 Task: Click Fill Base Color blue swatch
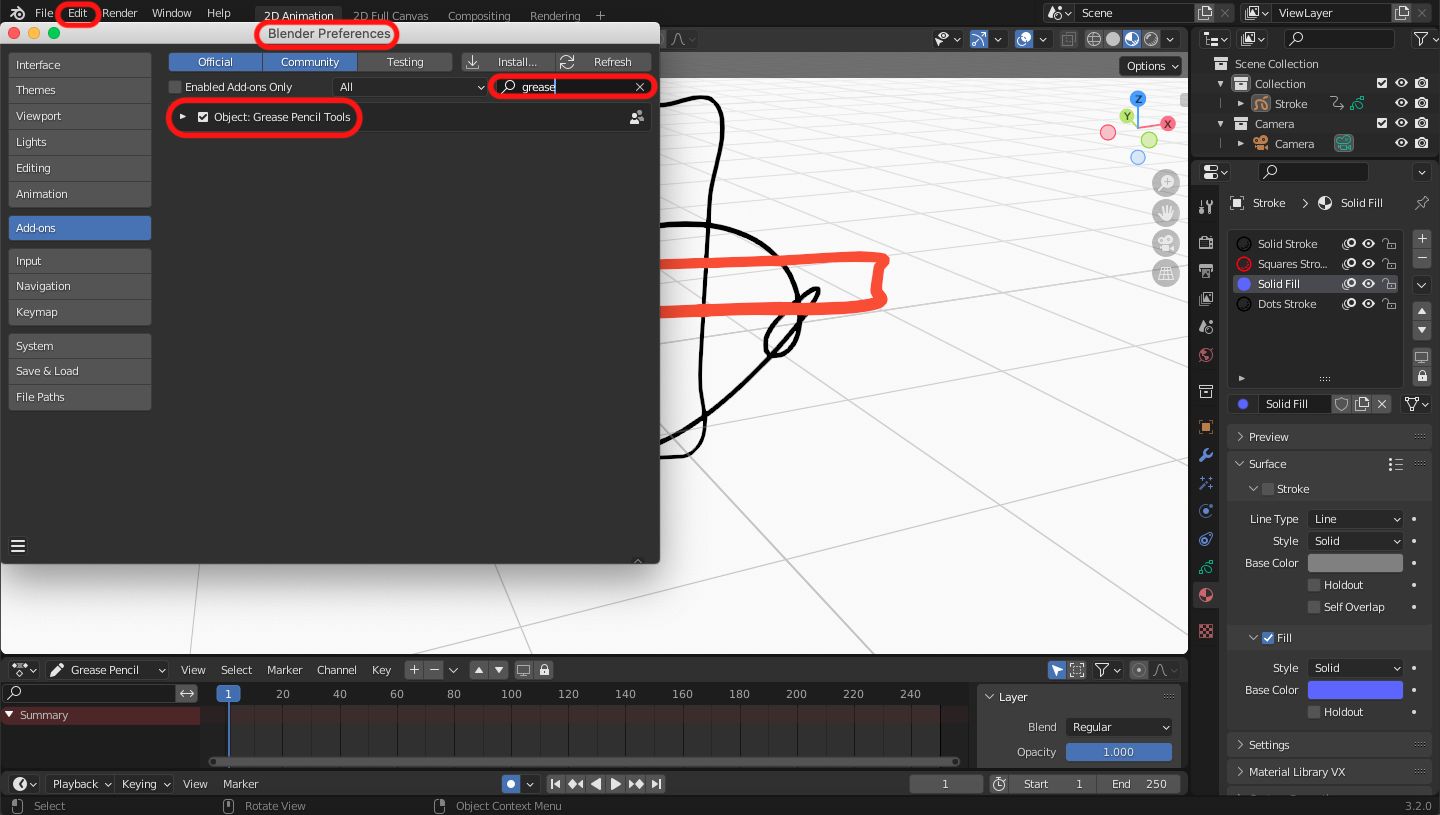pyautogui.click(x=1355, y=690)
